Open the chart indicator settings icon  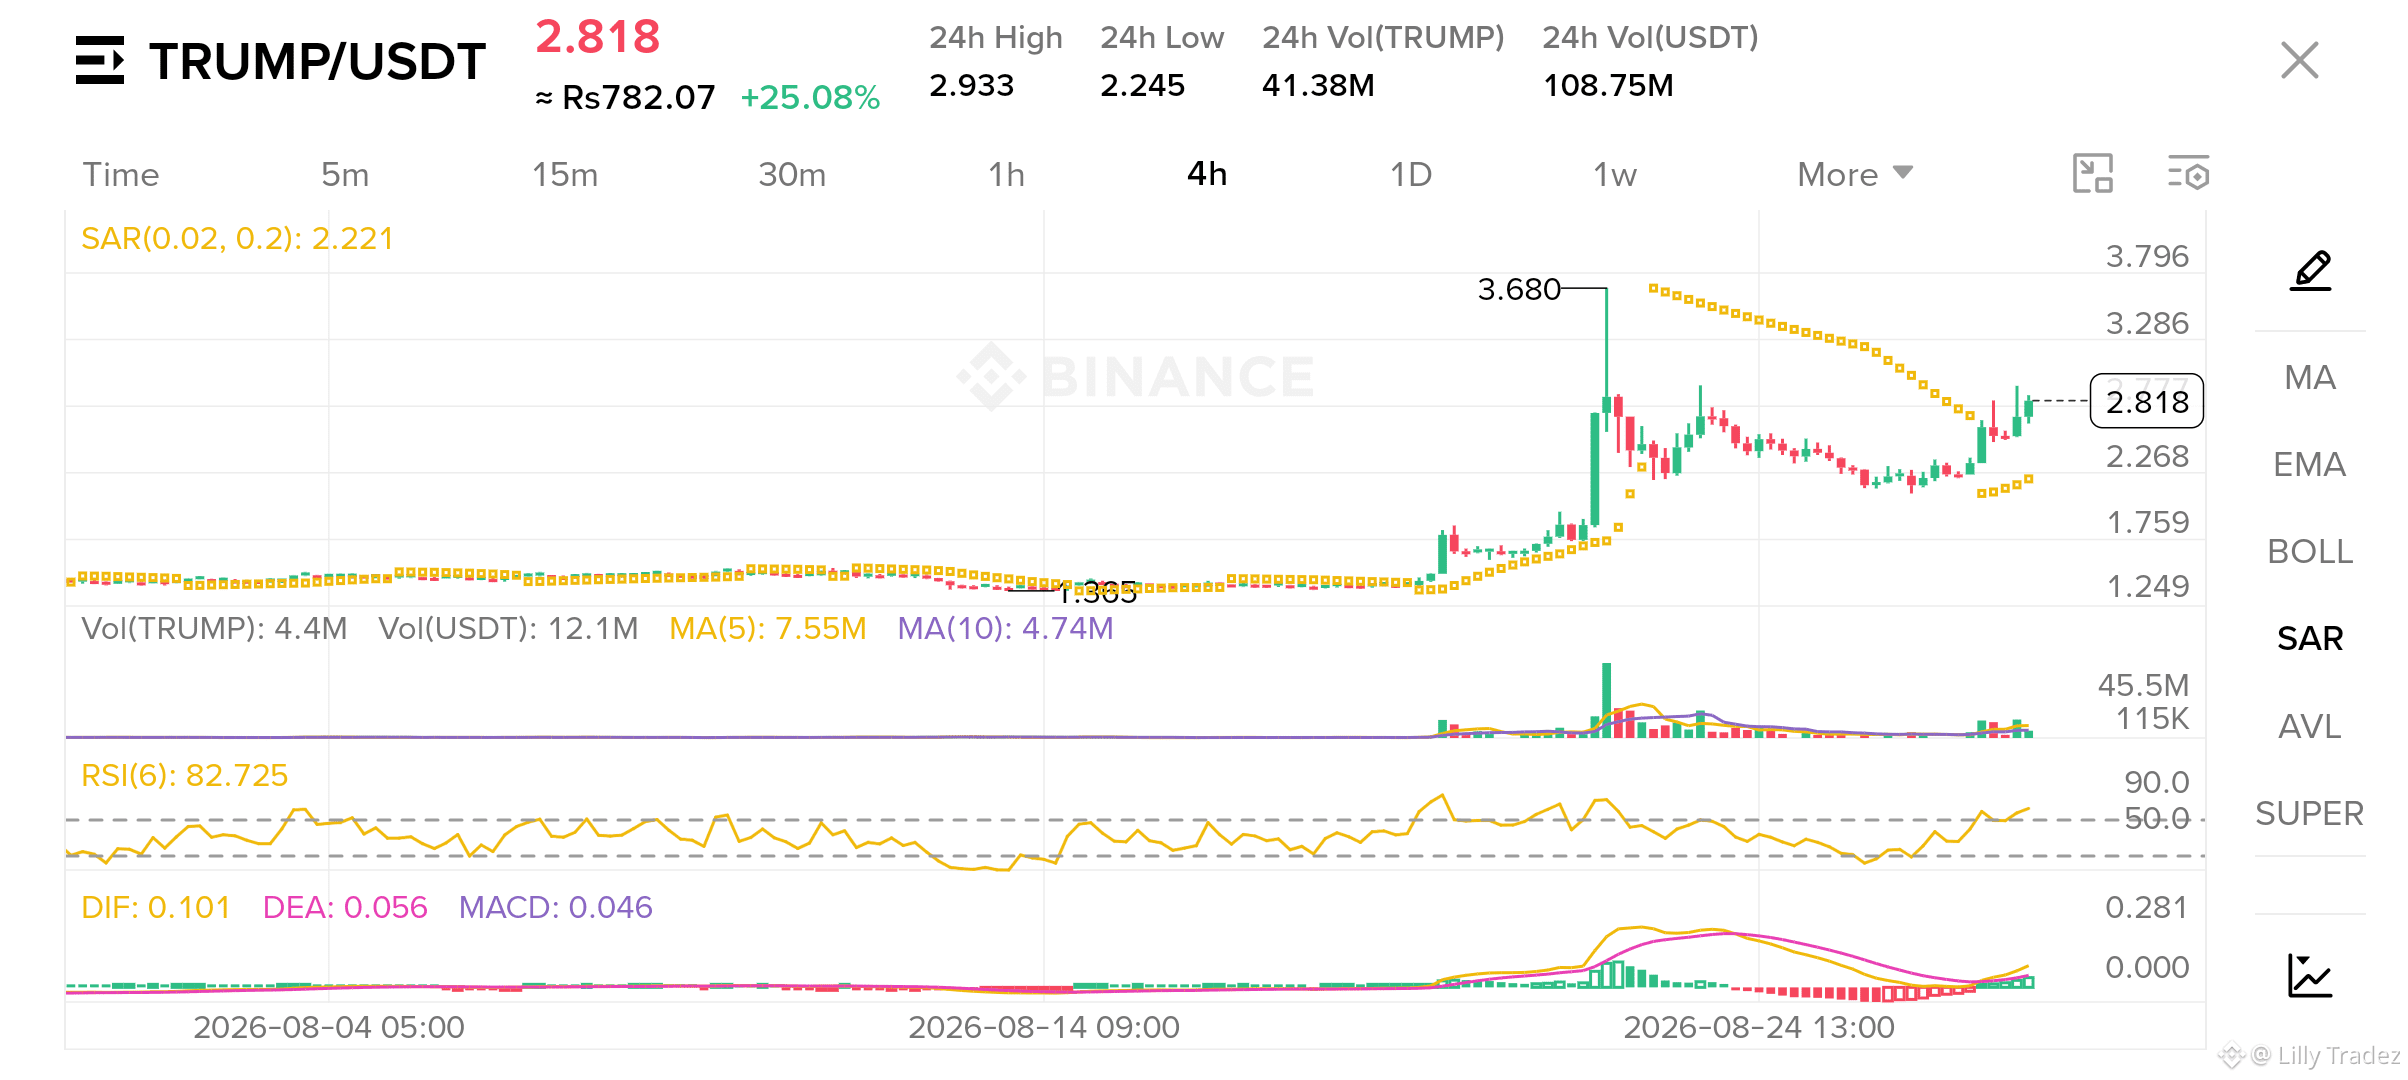[x=2188, y=173]
